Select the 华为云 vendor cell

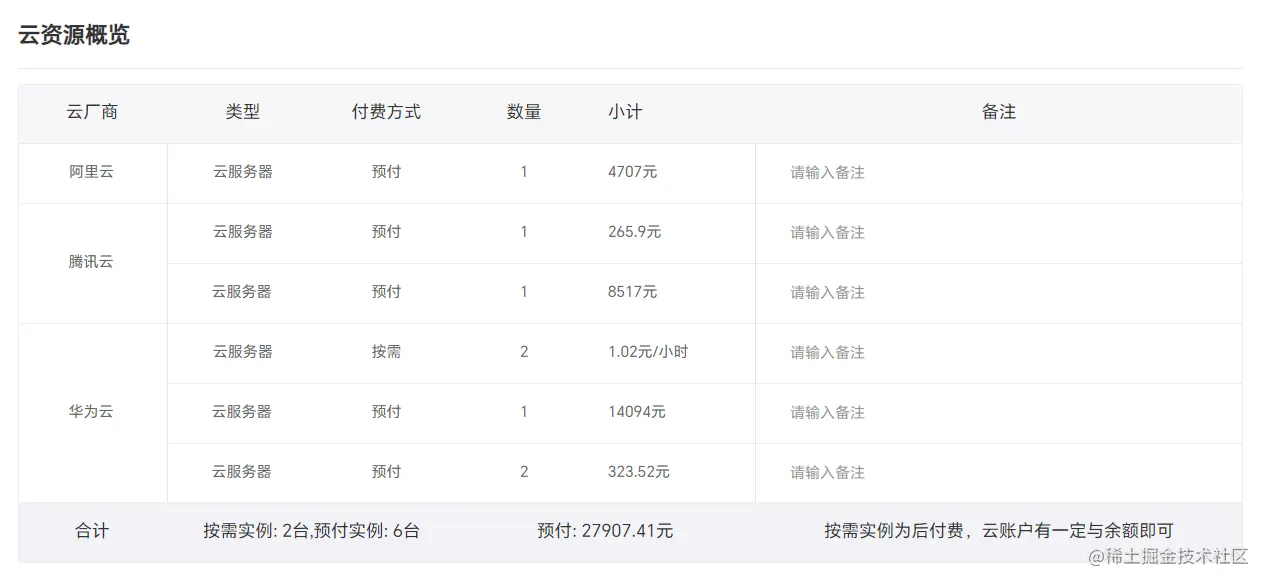[92, 412]
